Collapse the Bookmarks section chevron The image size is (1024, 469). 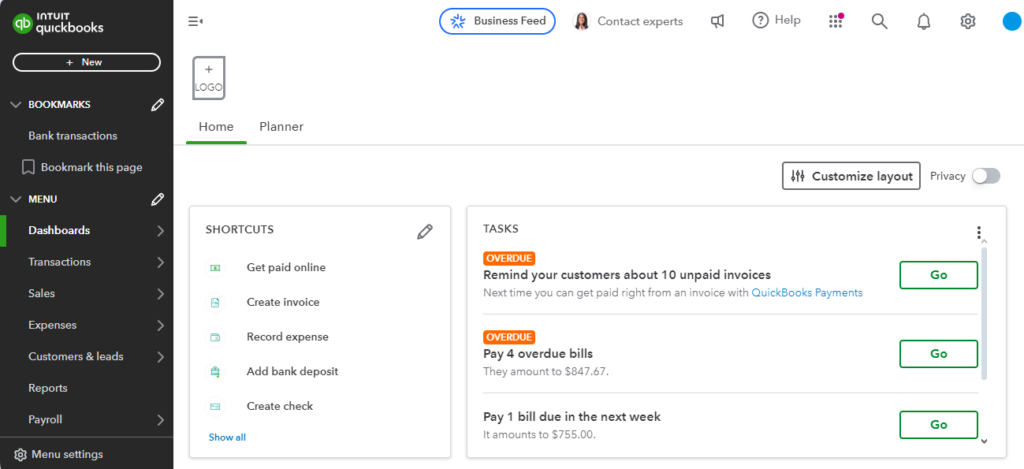click(16, 105)
